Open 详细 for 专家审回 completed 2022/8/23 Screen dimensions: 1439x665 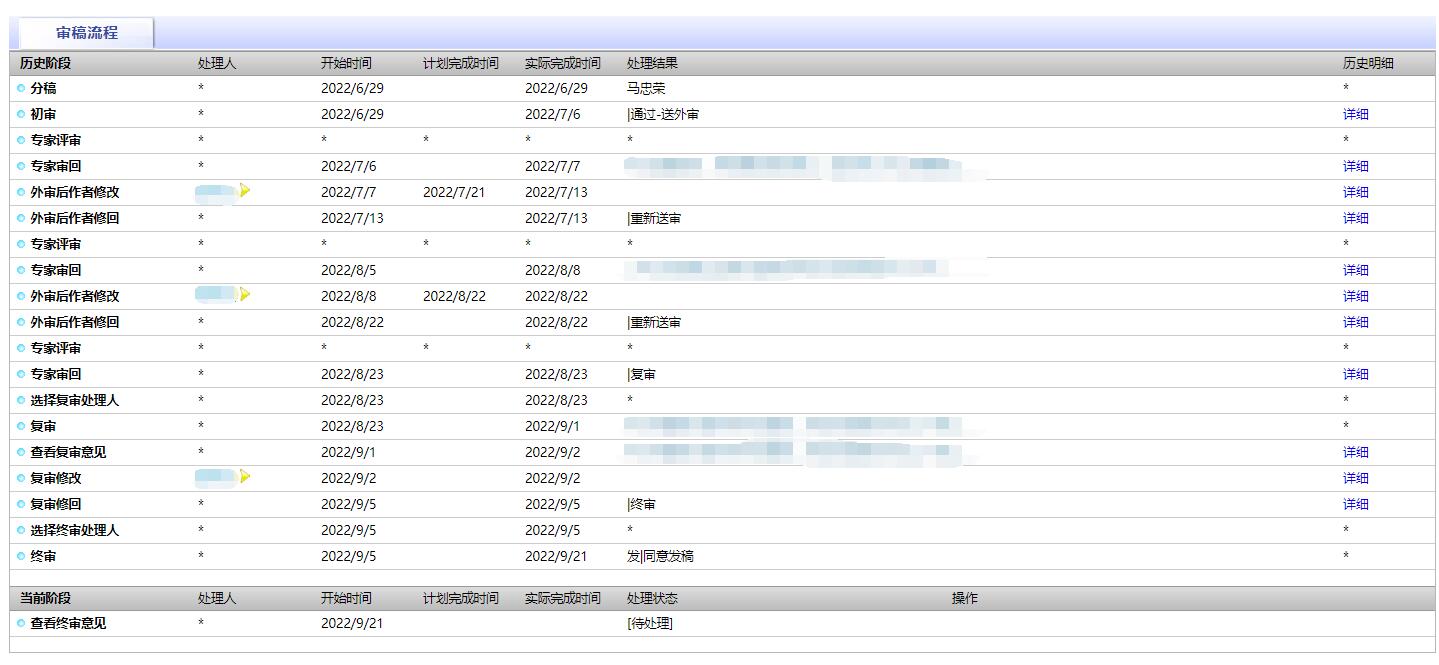pos(1355,374)
